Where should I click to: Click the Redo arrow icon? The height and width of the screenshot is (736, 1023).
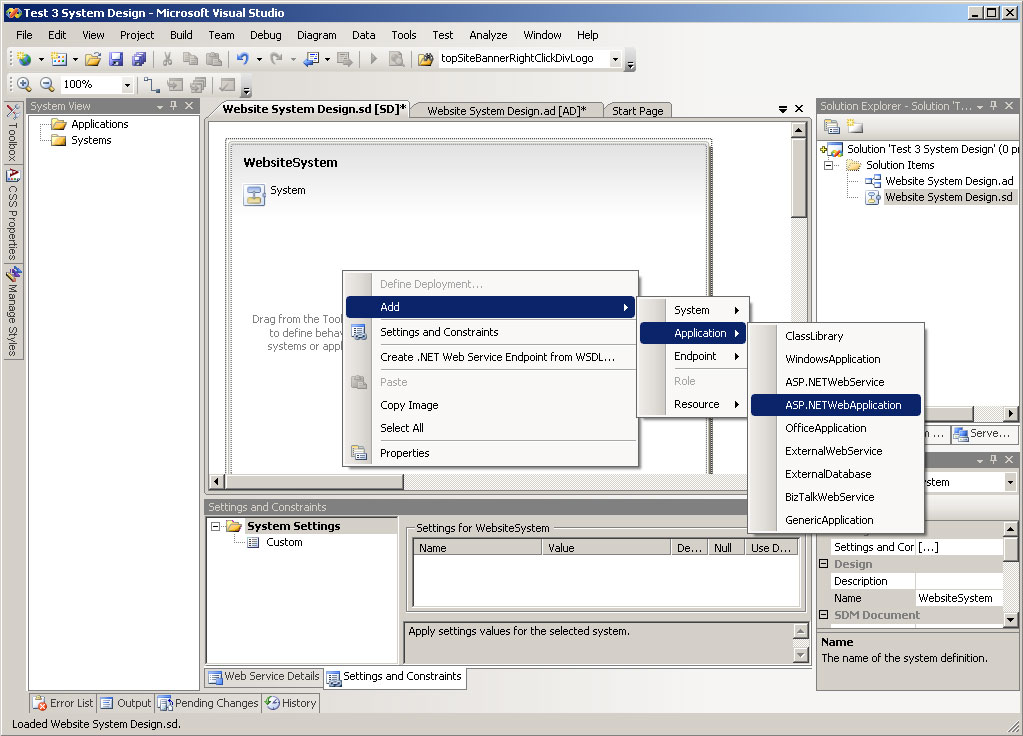(277, 59)
